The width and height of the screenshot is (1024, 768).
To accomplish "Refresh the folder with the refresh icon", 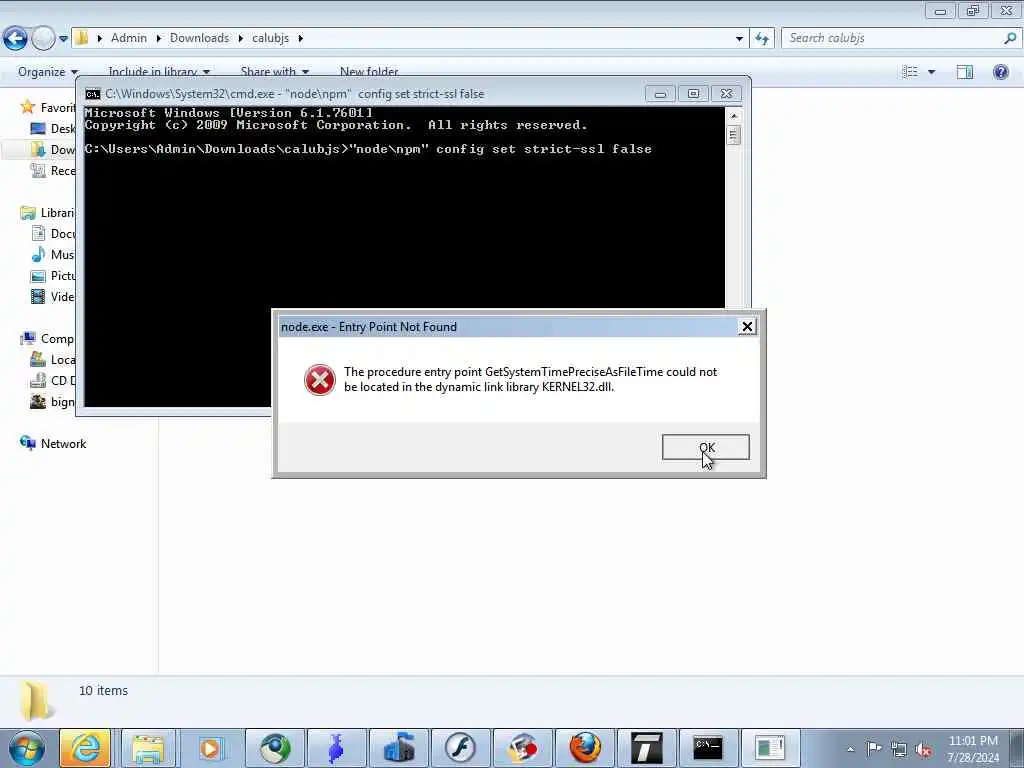I will [x=761, y=39].
